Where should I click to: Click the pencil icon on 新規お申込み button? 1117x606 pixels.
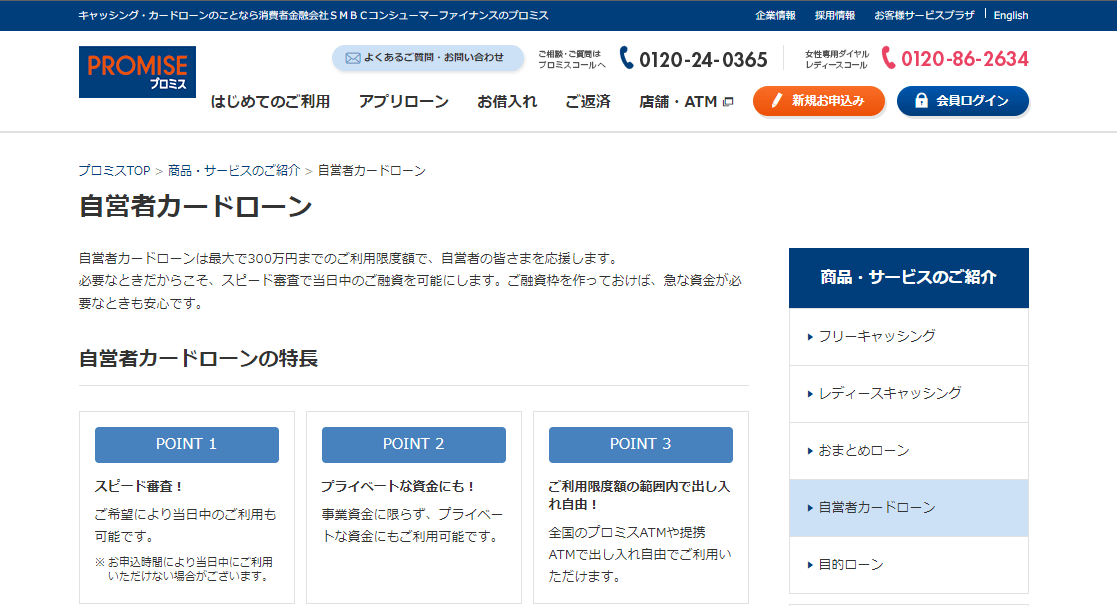click(777, 100)
